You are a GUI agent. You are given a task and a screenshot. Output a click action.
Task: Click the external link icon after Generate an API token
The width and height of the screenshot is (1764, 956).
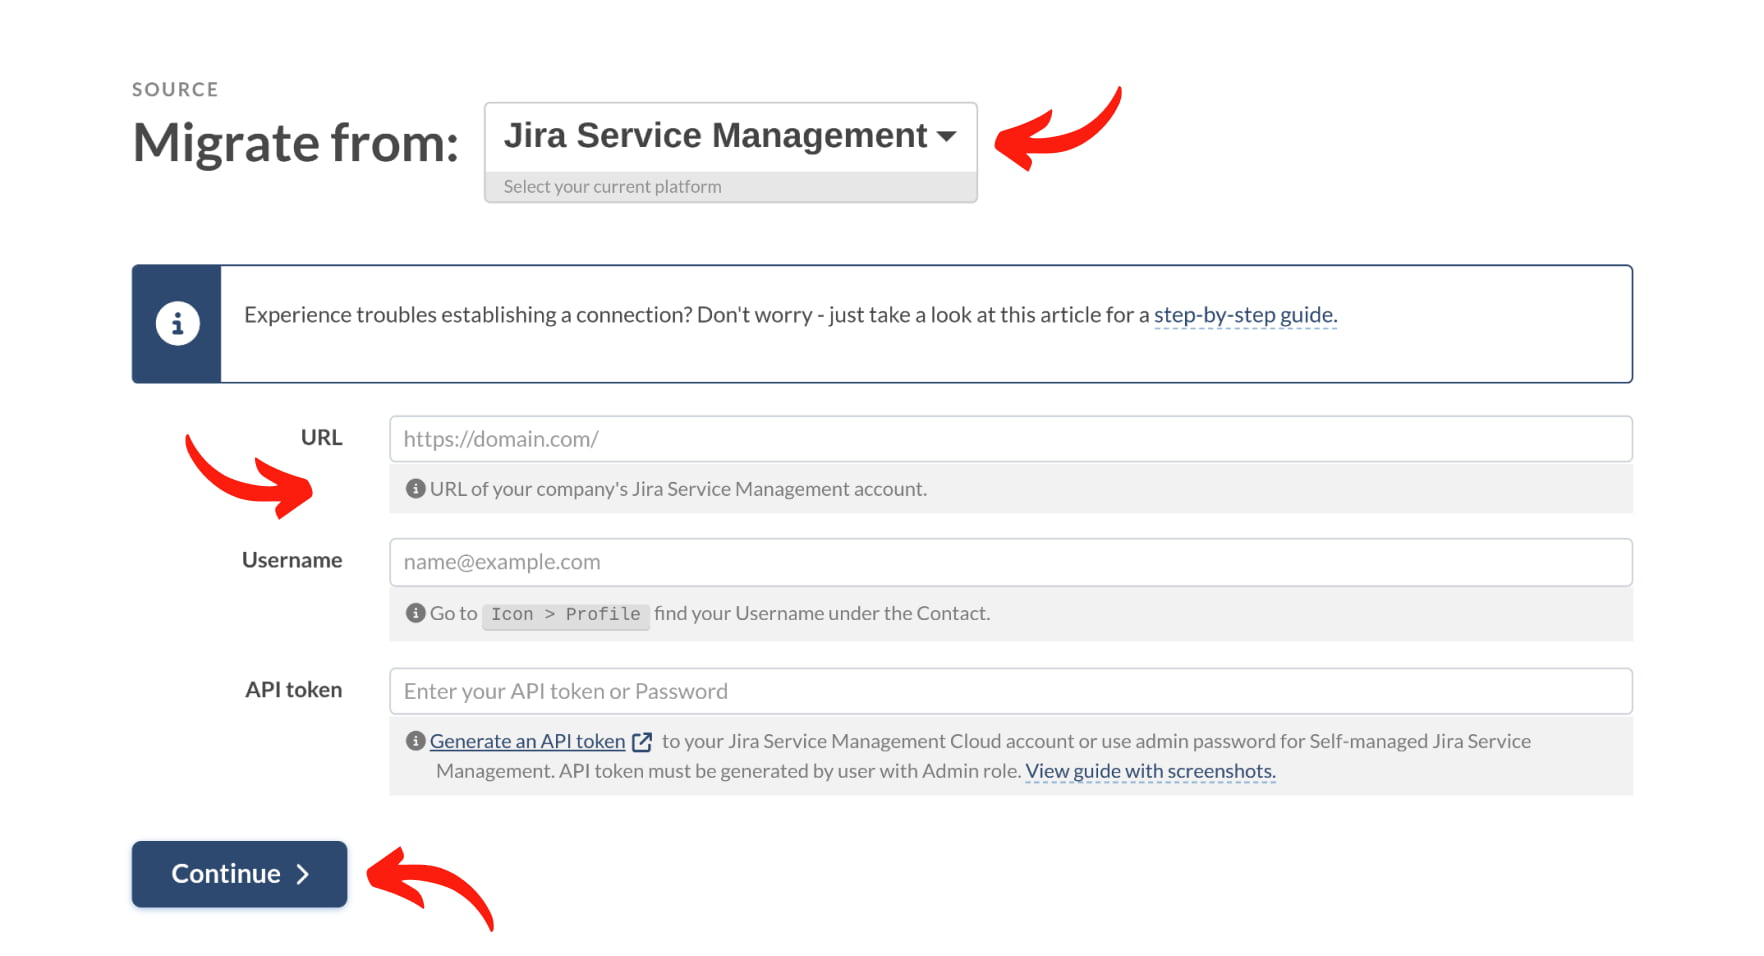click(x=642, y=742)
